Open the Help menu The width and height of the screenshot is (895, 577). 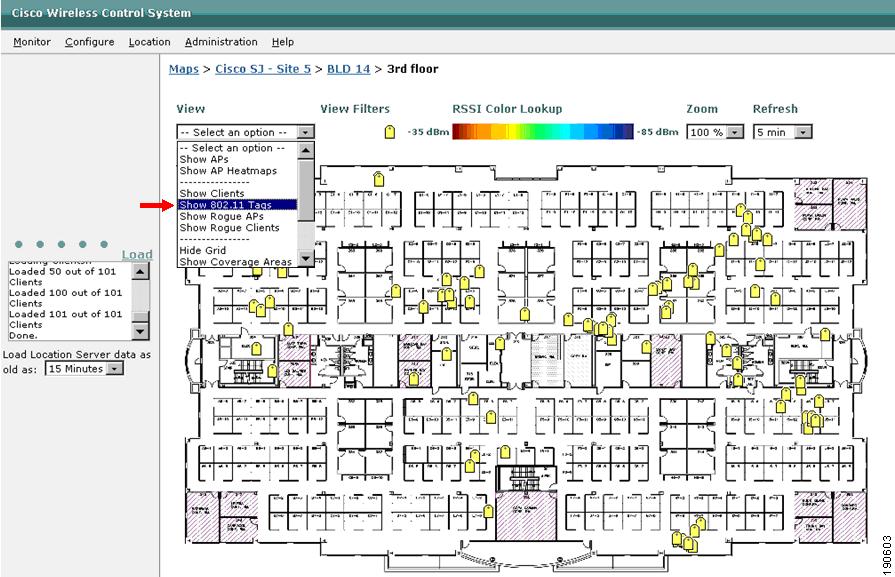[283, 42]
